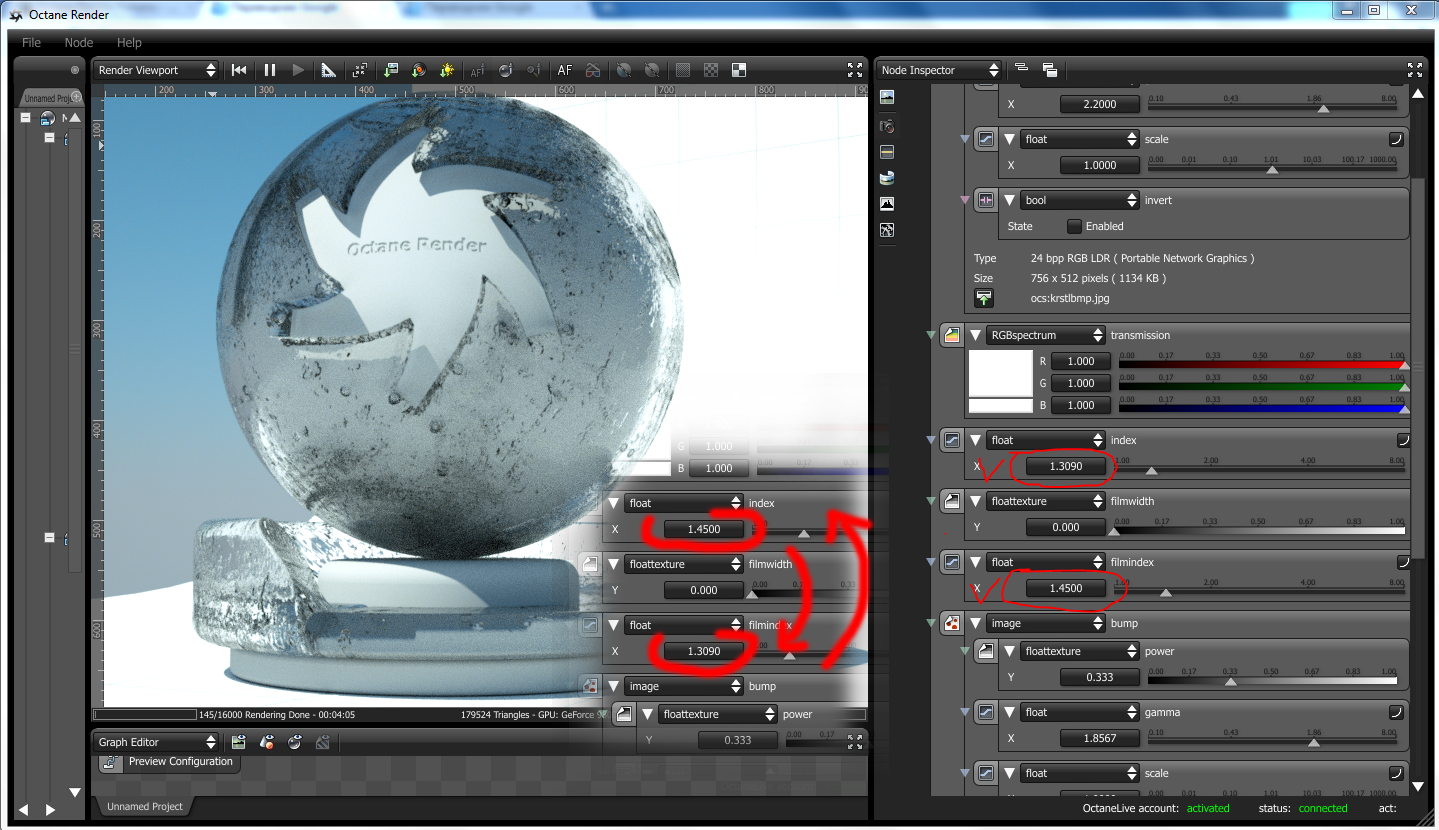1439x830 pixels.
Task: Click the greyed fourth Graph Editor toolbar icon
Action: tap(323, 742)
